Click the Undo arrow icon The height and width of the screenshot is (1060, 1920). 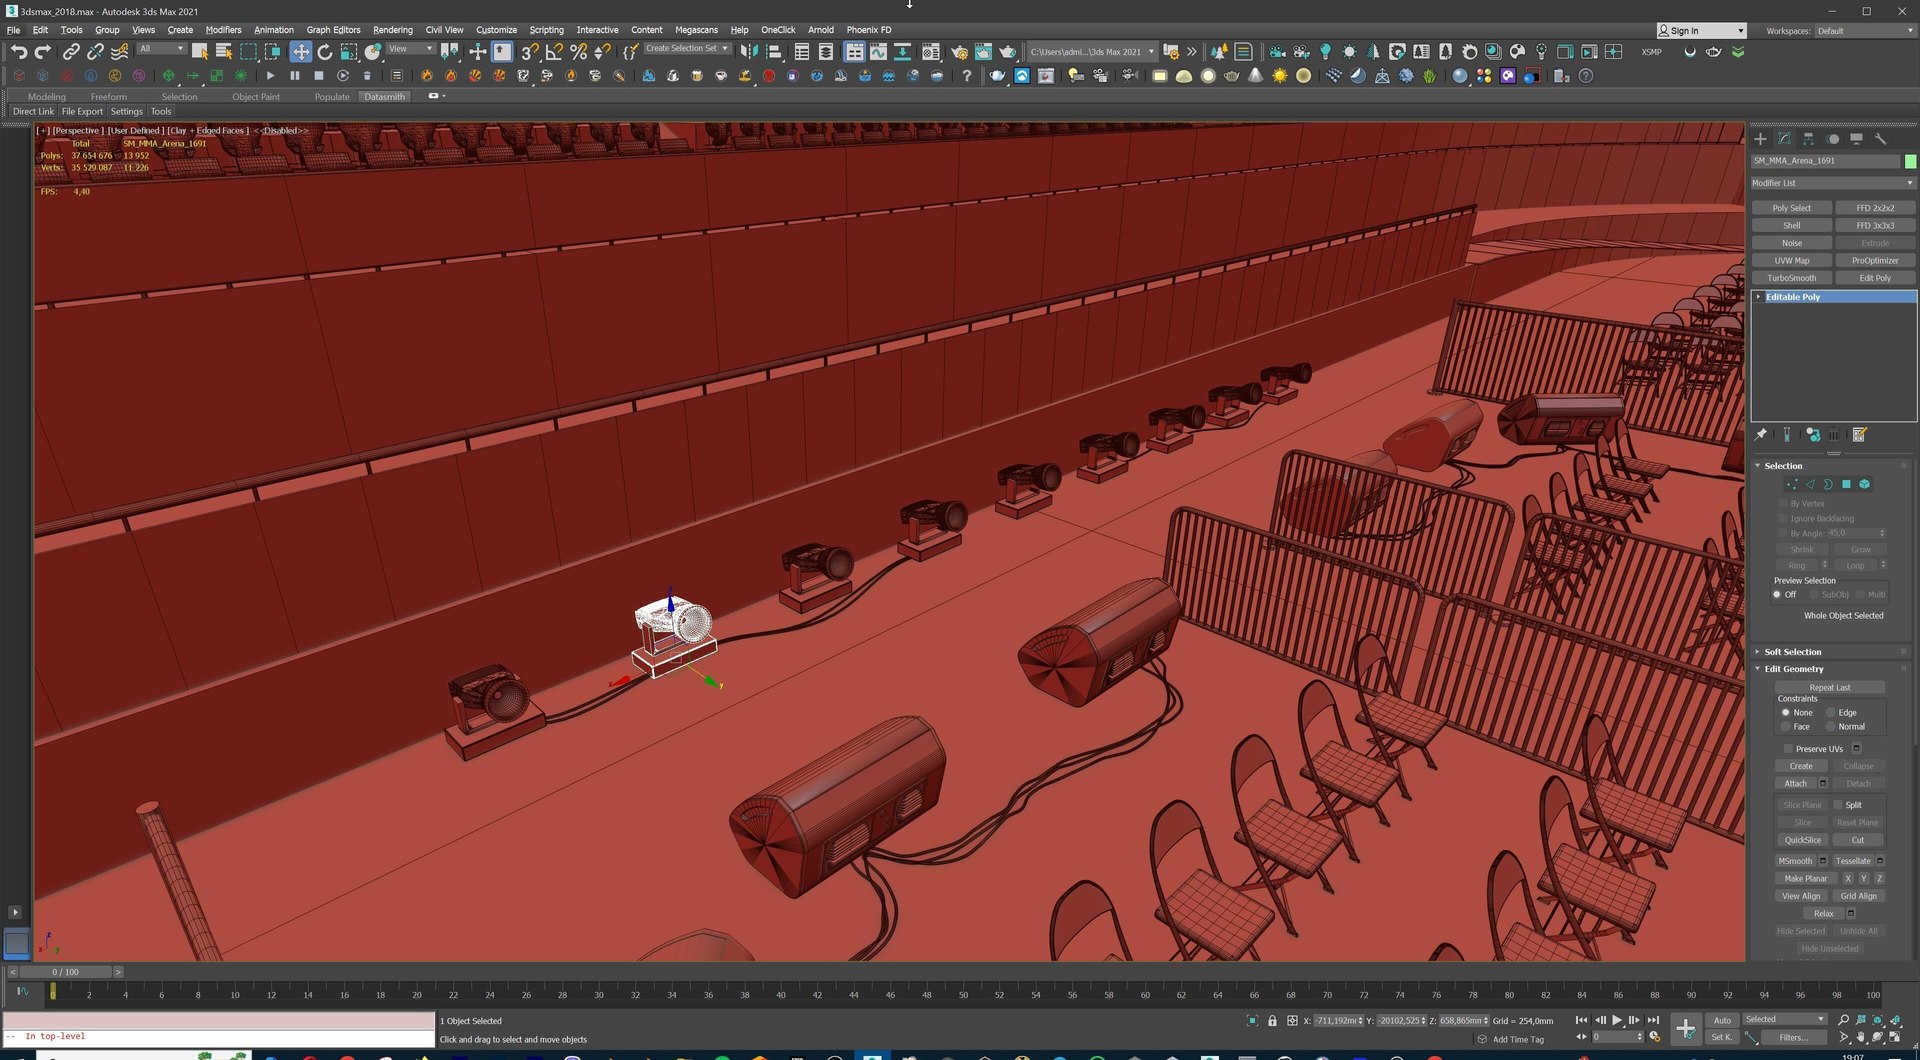[x=19, y=51]
